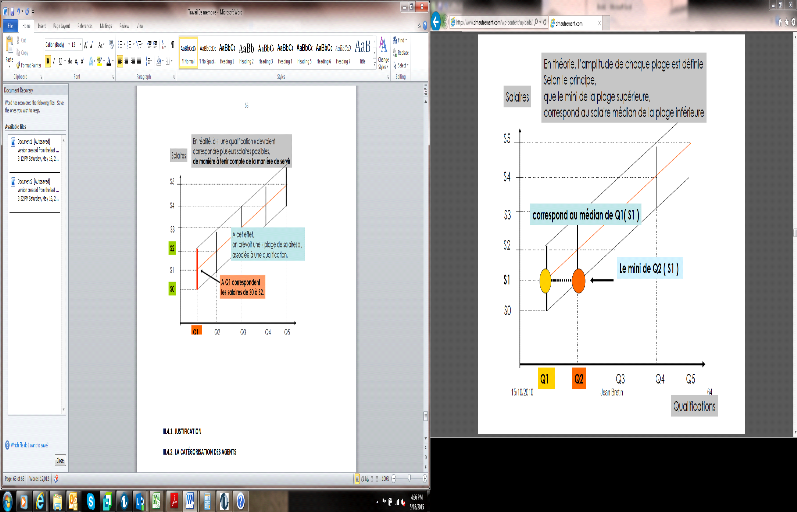Select the first recovered document in the list
Screen dimensions: 797x512
click(35, 145)
